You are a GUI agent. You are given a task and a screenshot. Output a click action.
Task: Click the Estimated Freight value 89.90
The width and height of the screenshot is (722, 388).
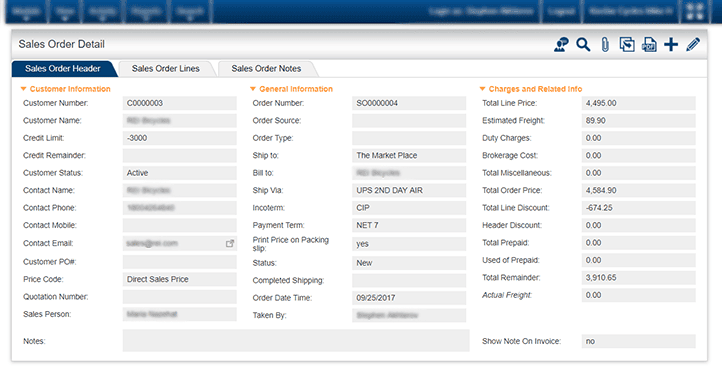[638, 121]
